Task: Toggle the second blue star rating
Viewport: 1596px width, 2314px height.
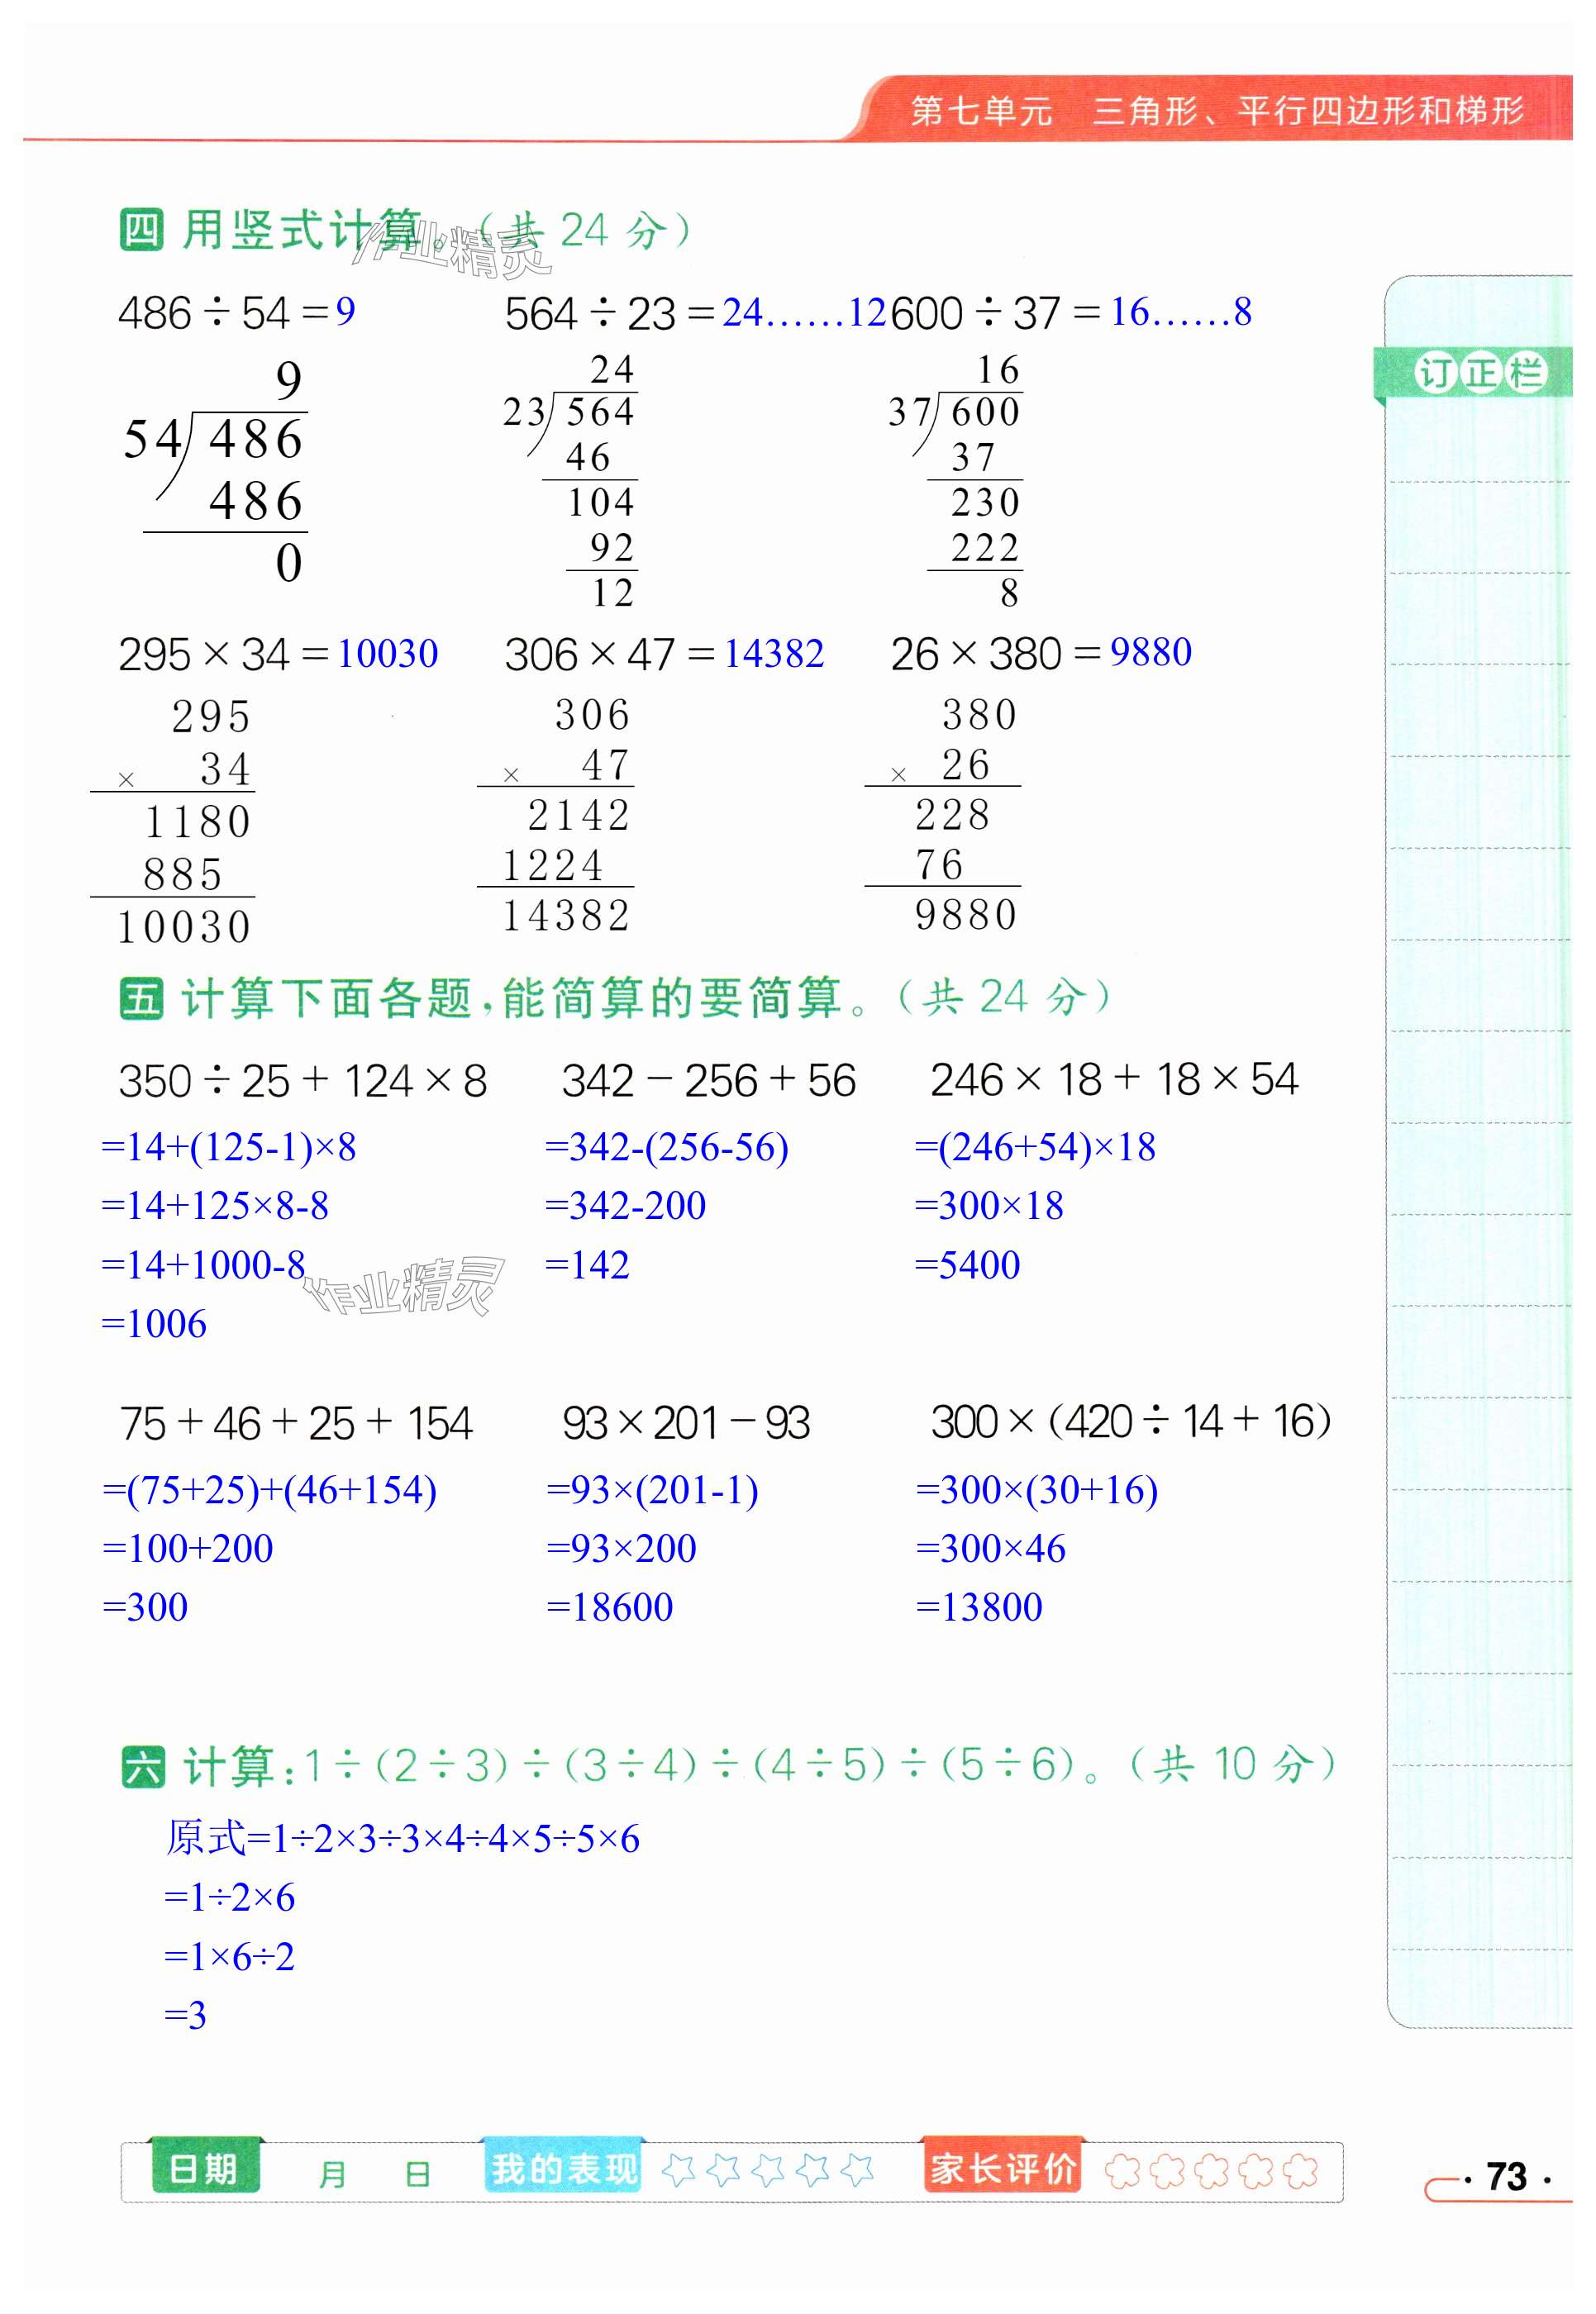Action: 724,2169
